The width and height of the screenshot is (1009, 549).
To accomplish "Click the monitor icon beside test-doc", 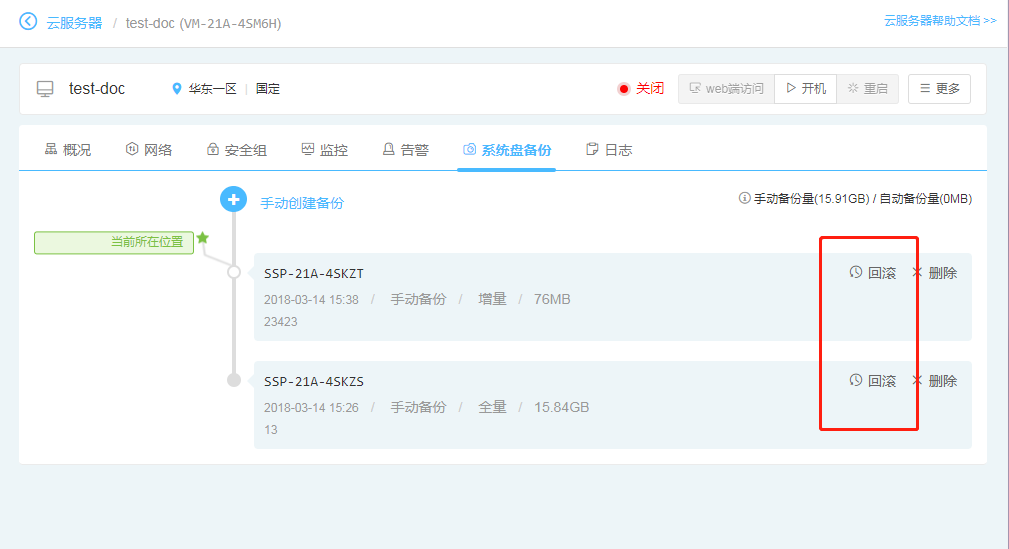I will 45,89.
